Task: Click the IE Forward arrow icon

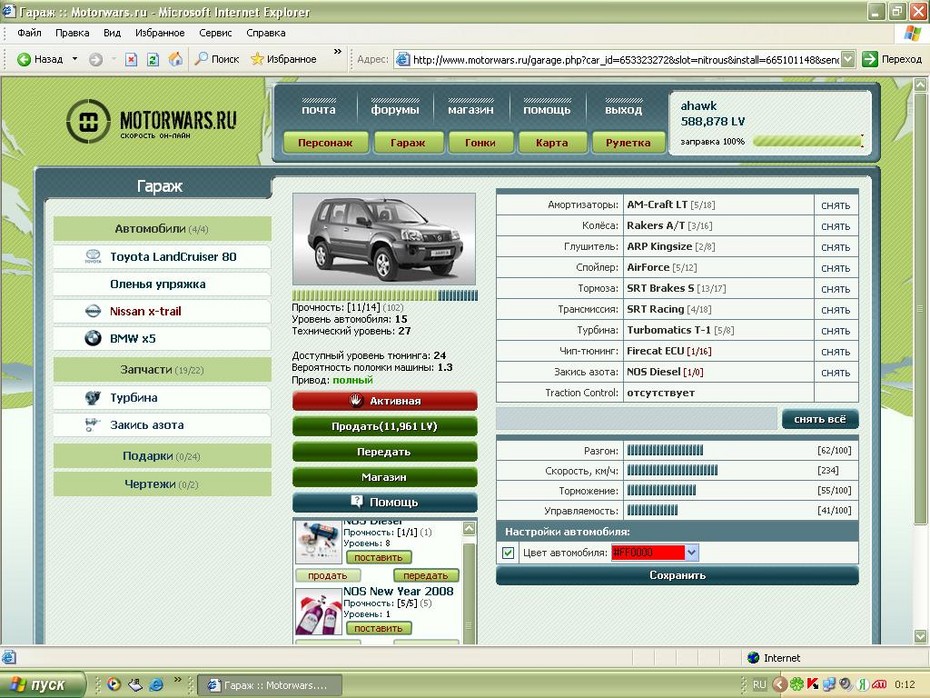Action: pyautogui.click(x=95, y=59)
